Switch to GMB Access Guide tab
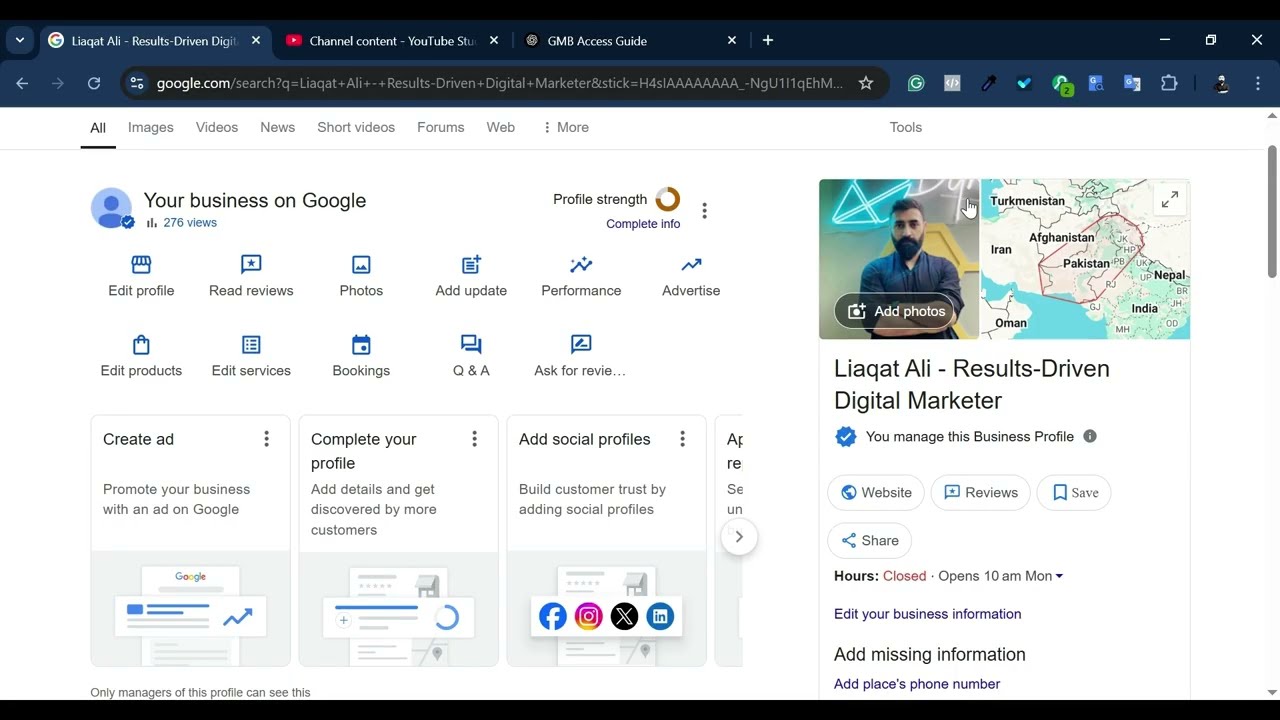This screenshot has width=1280, height=720. tap(632, 41)
